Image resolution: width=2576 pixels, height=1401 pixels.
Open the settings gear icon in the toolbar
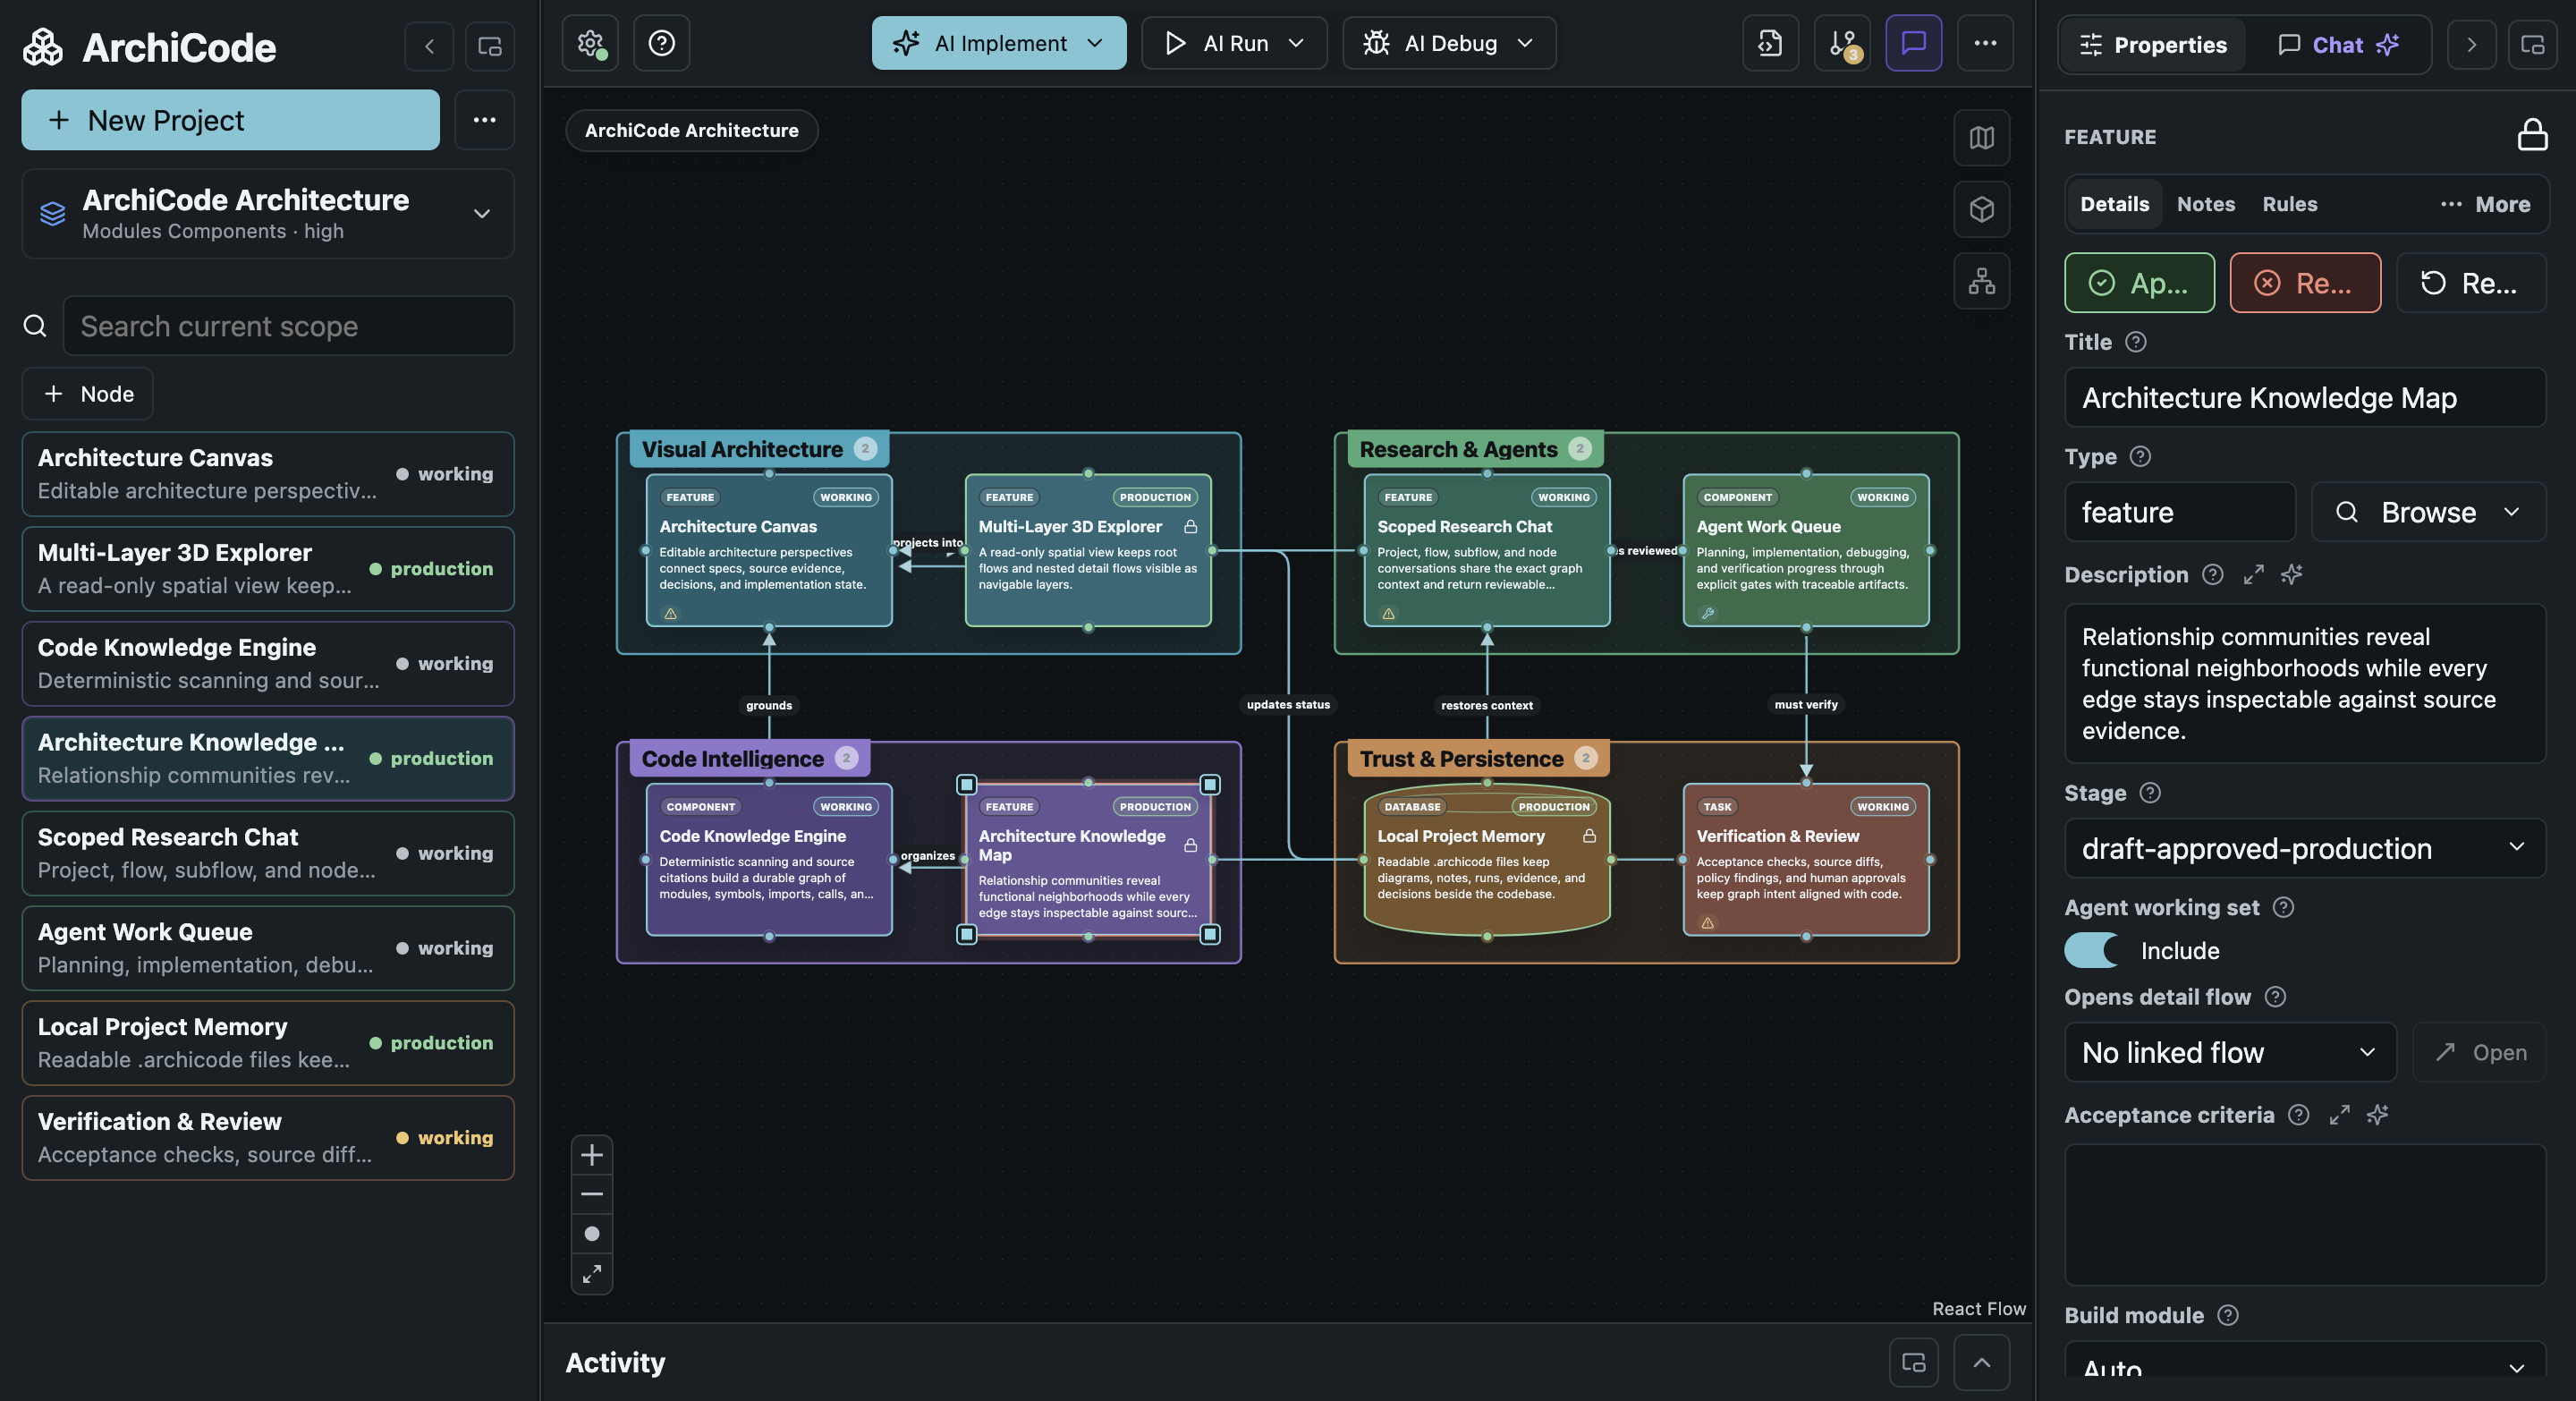click(590, 43)
